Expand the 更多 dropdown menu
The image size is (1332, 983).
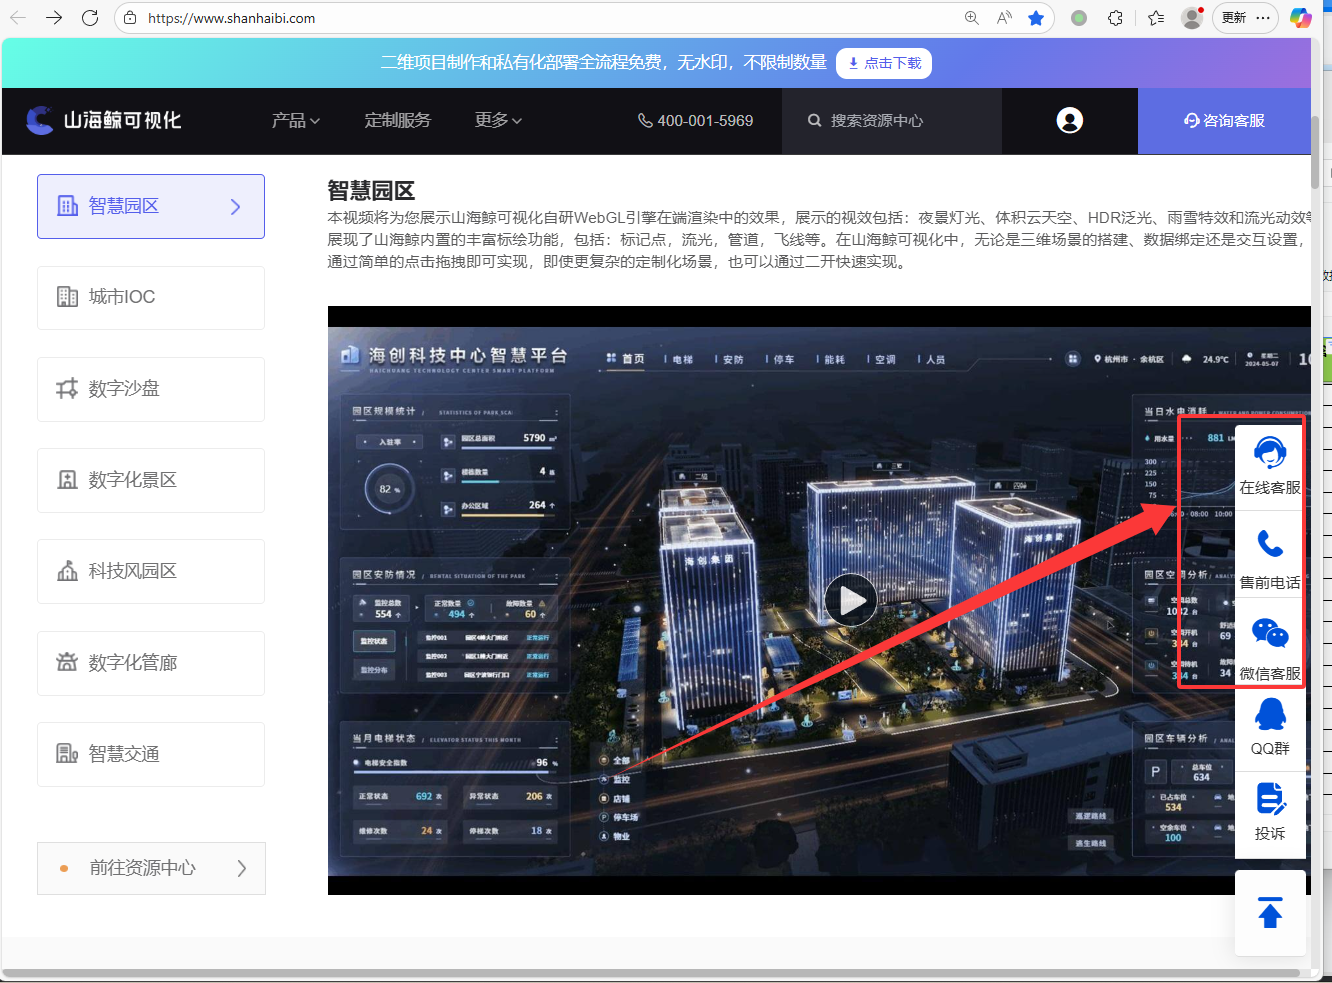(x=498, y=120)
